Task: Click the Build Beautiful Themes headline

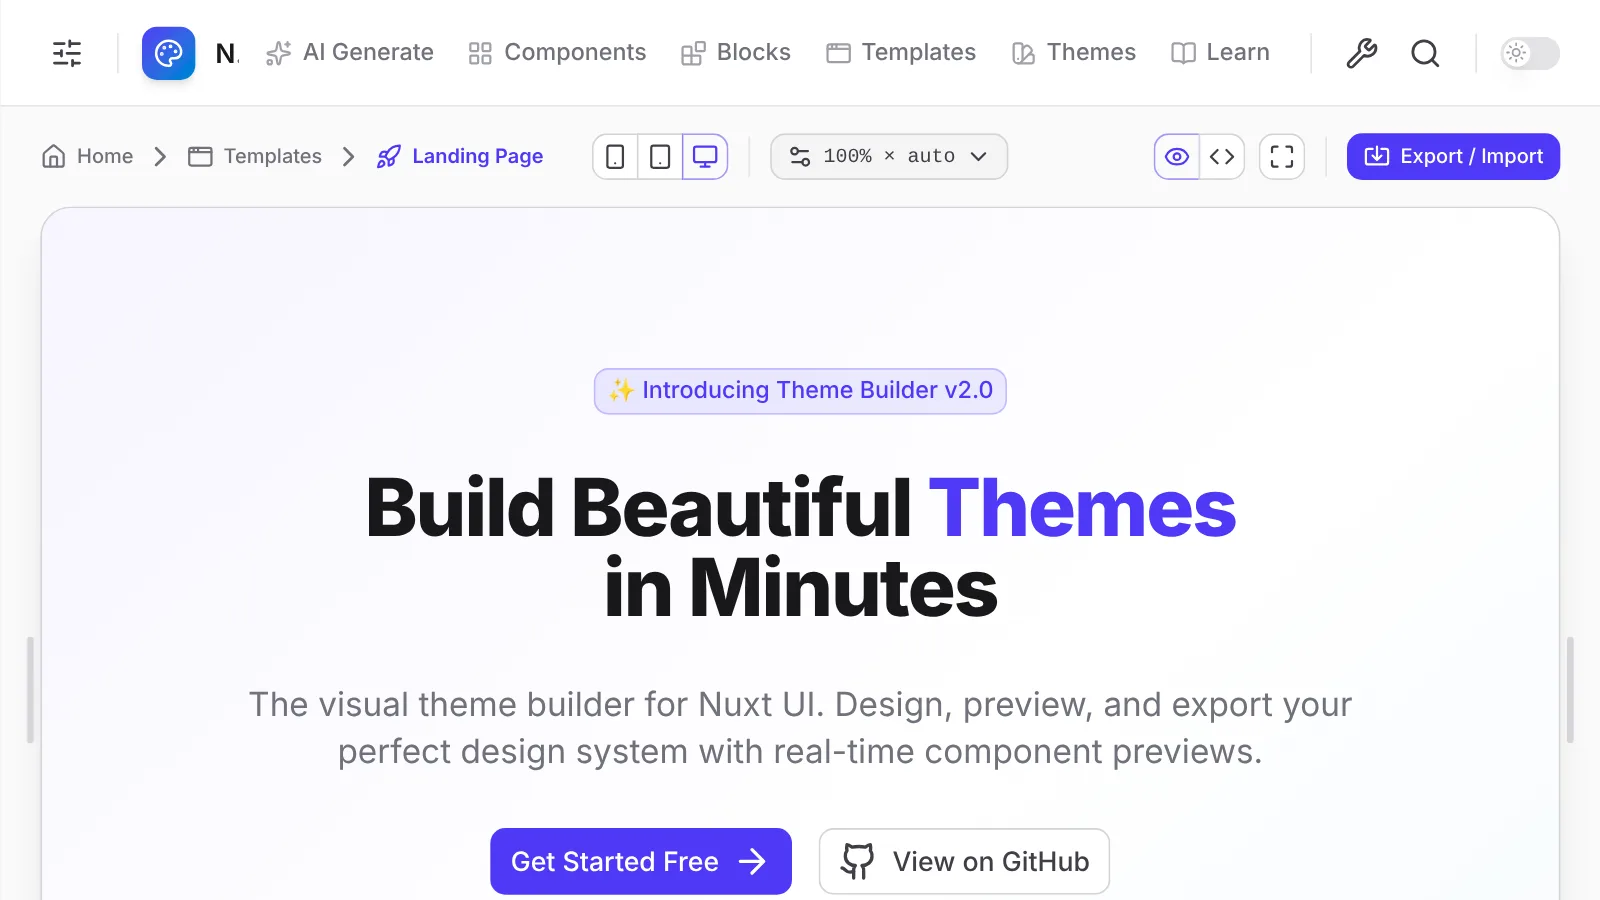Action: 800,548
